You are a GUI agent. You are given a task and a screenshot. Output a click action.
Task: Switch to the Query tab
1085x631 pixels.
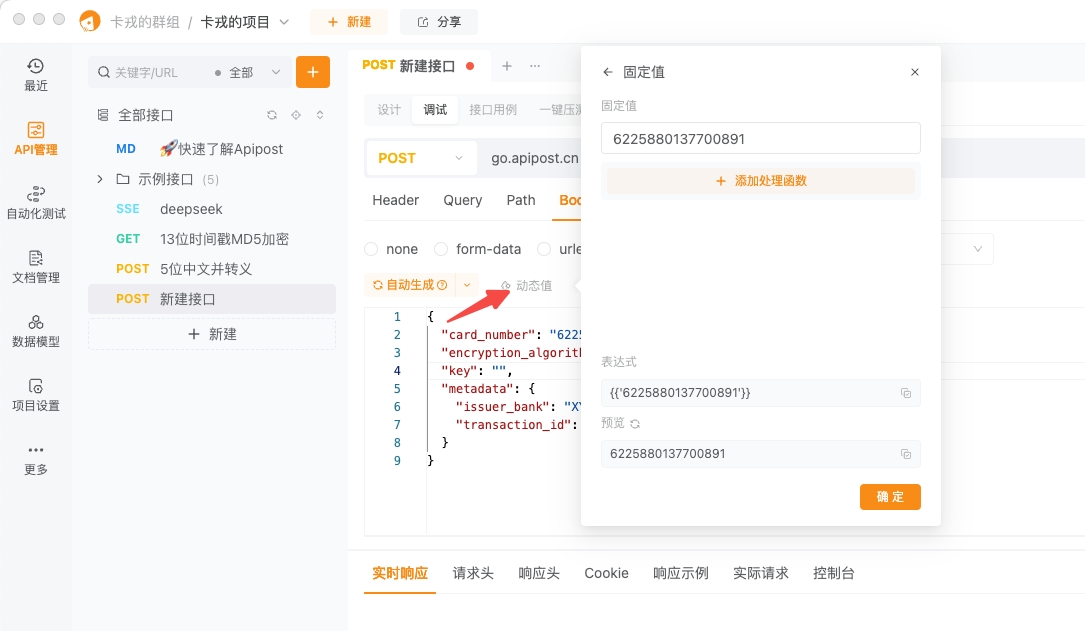tap(462, 200)
